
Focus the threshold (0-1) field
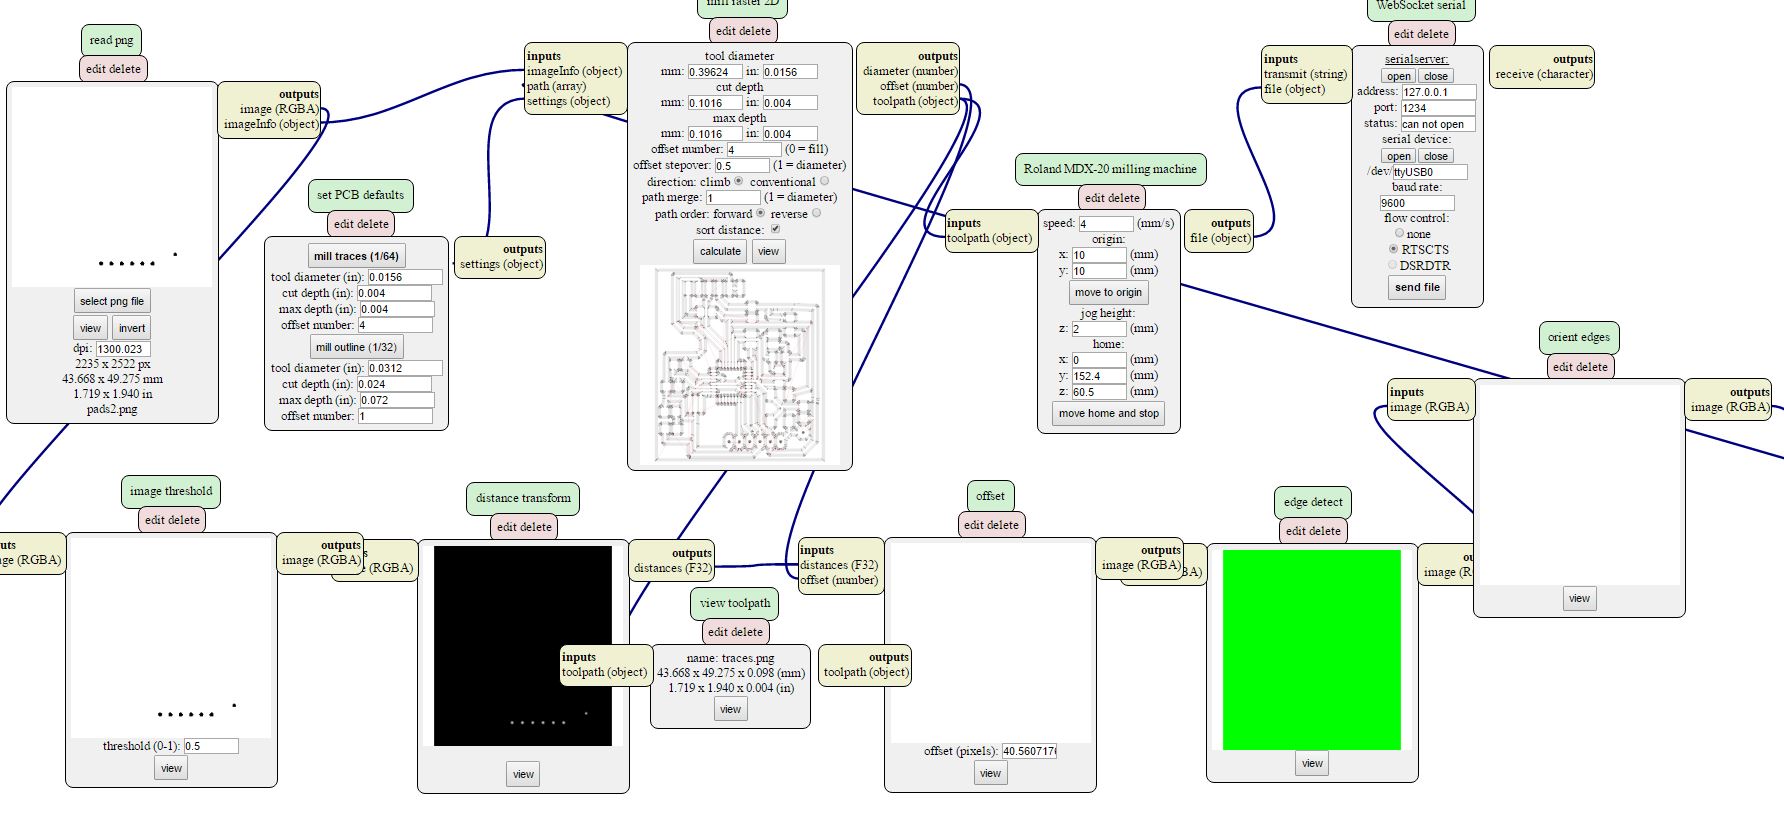[211, 746]
